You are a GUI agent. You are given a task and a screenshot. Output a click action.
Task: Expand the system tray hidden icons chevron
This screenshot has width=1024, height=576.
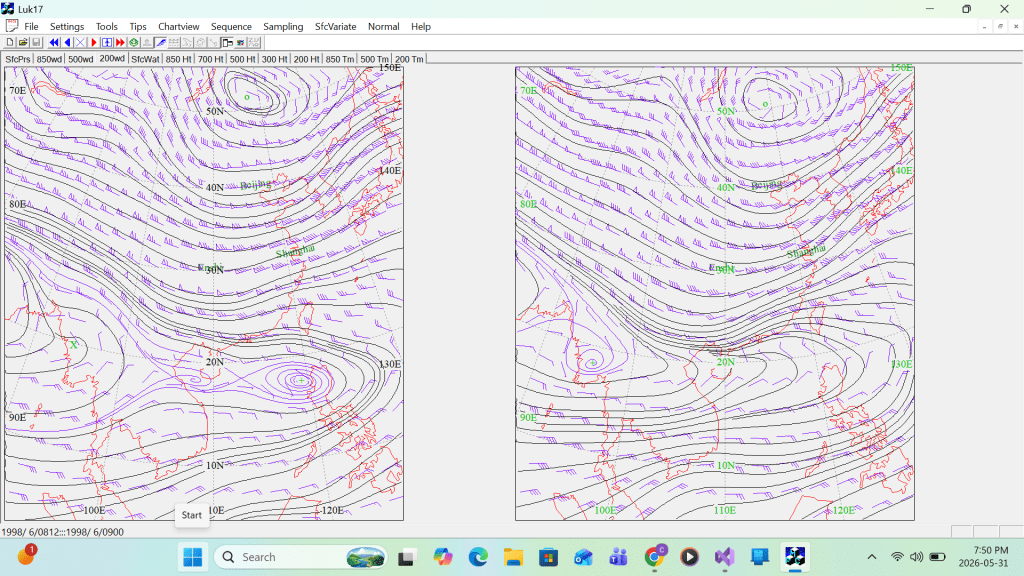872,557
